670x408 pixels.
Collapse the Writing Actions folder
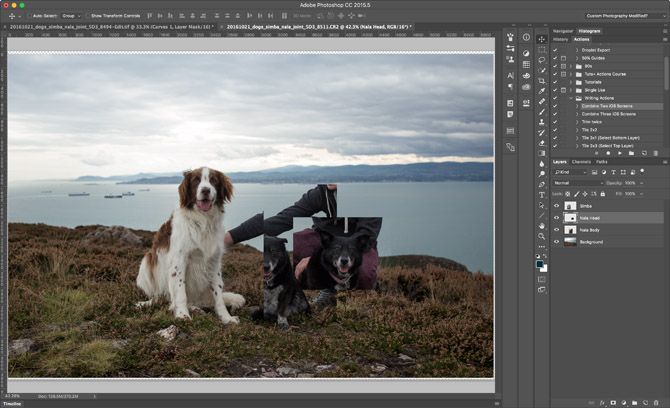pos(571,98)
